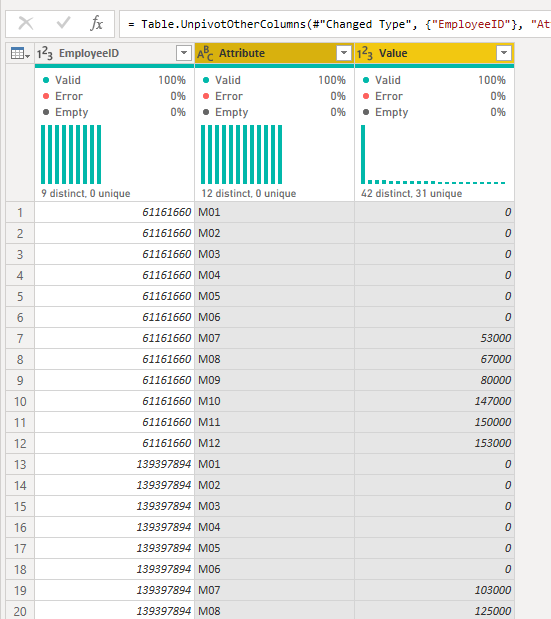Click EmployeeID 61161660 in row 10
The image size is (551, 619).
click(114, 401)
